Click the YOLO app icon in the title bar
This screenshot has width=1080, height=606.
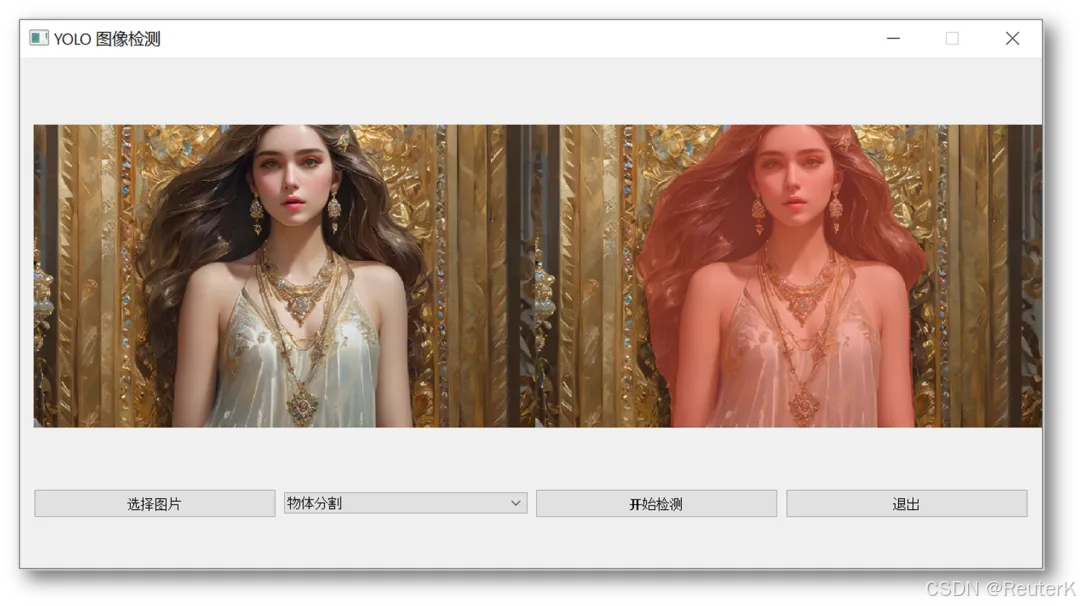click(38, 37)
